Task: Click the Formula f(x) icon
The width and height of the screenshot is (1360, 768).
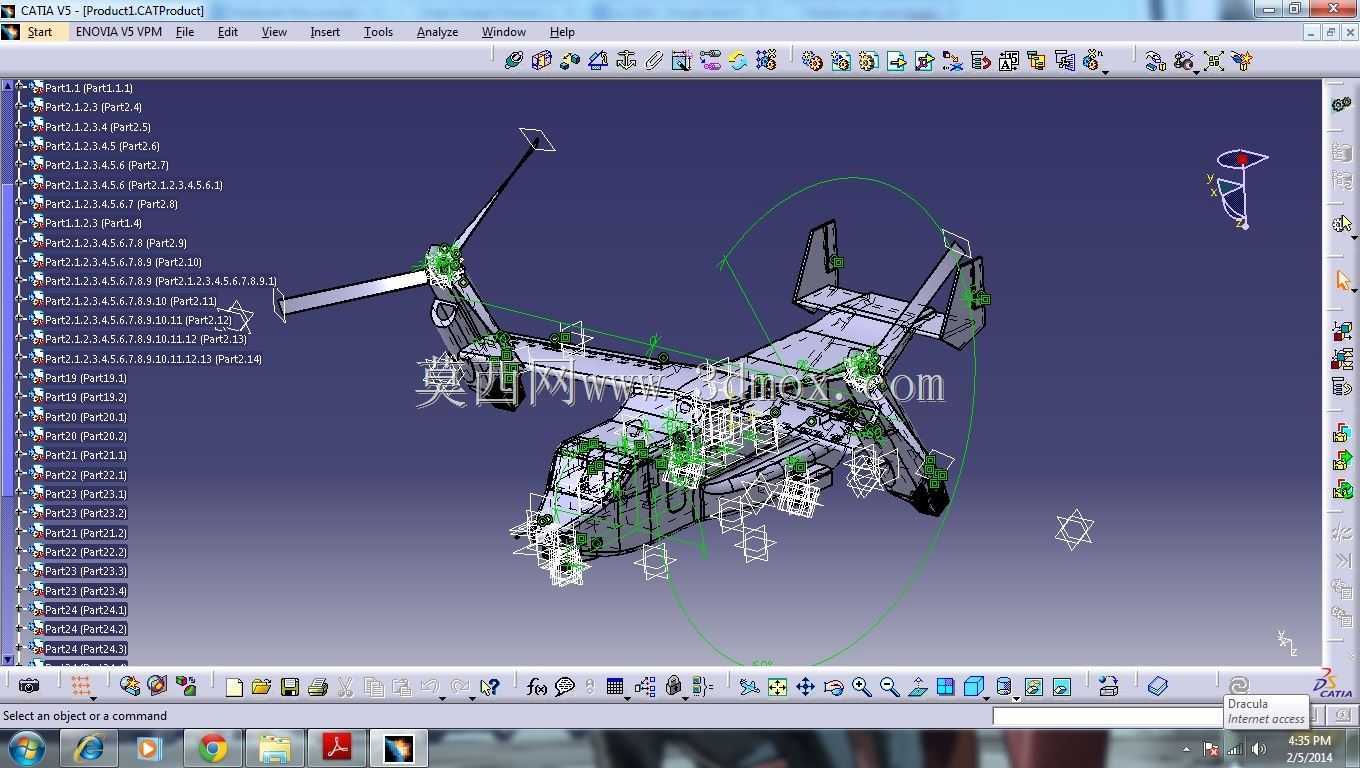Action: 537,687
